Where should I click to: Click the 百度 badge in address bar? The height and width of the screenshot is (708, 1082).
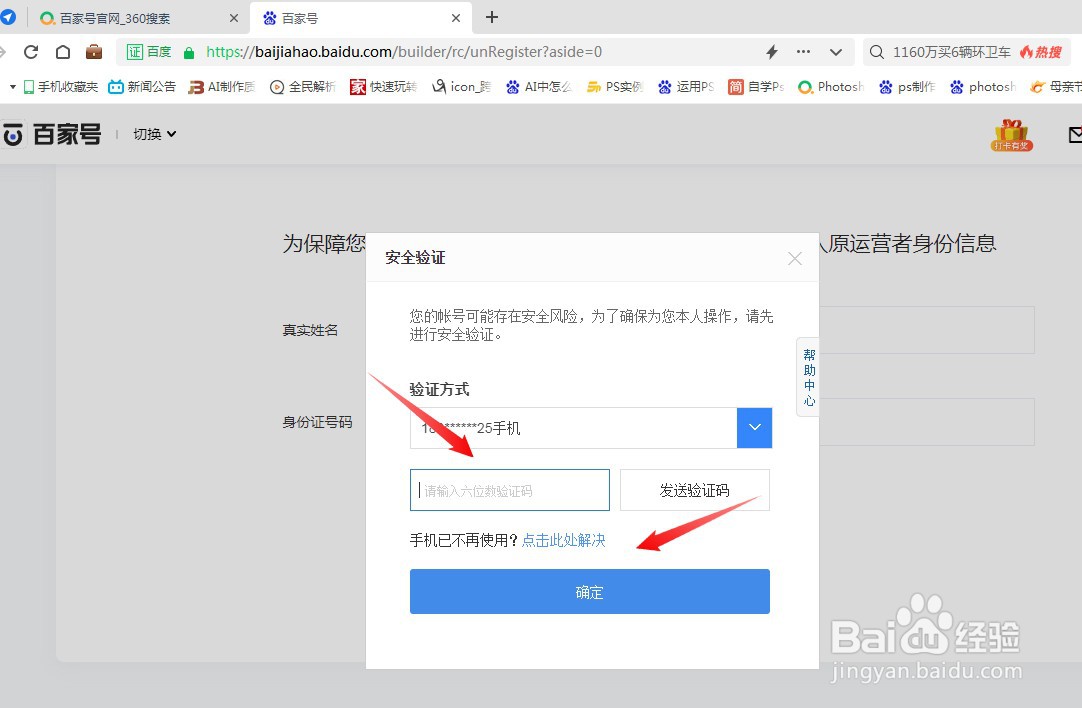(x=148, y=51)
